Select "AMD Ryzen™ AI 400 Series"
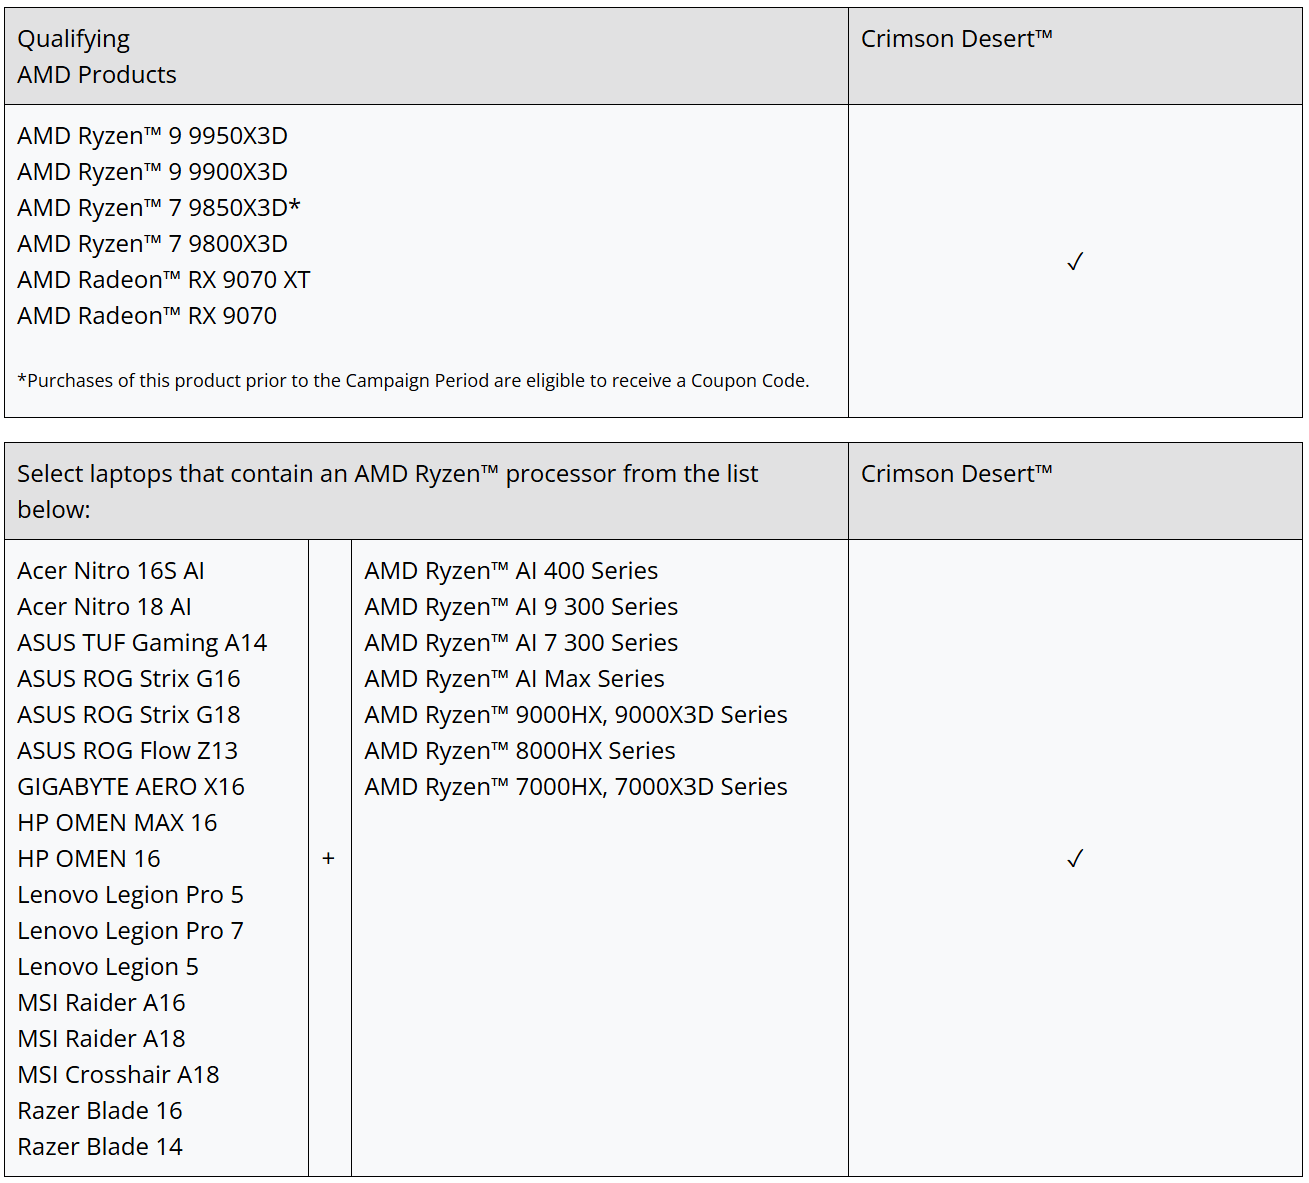 tap(511, 571)
